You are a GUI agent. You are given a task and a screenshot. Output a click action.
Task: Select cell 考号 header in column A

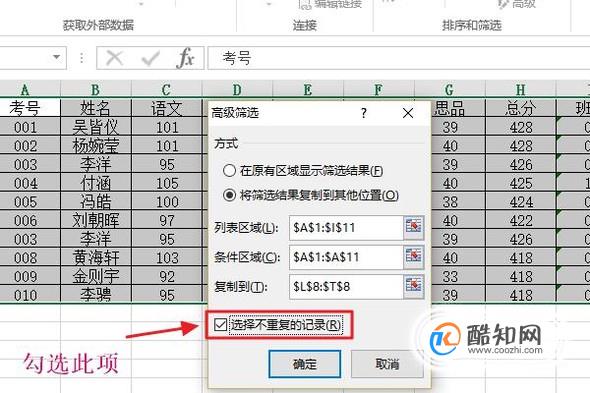point(30,108)
